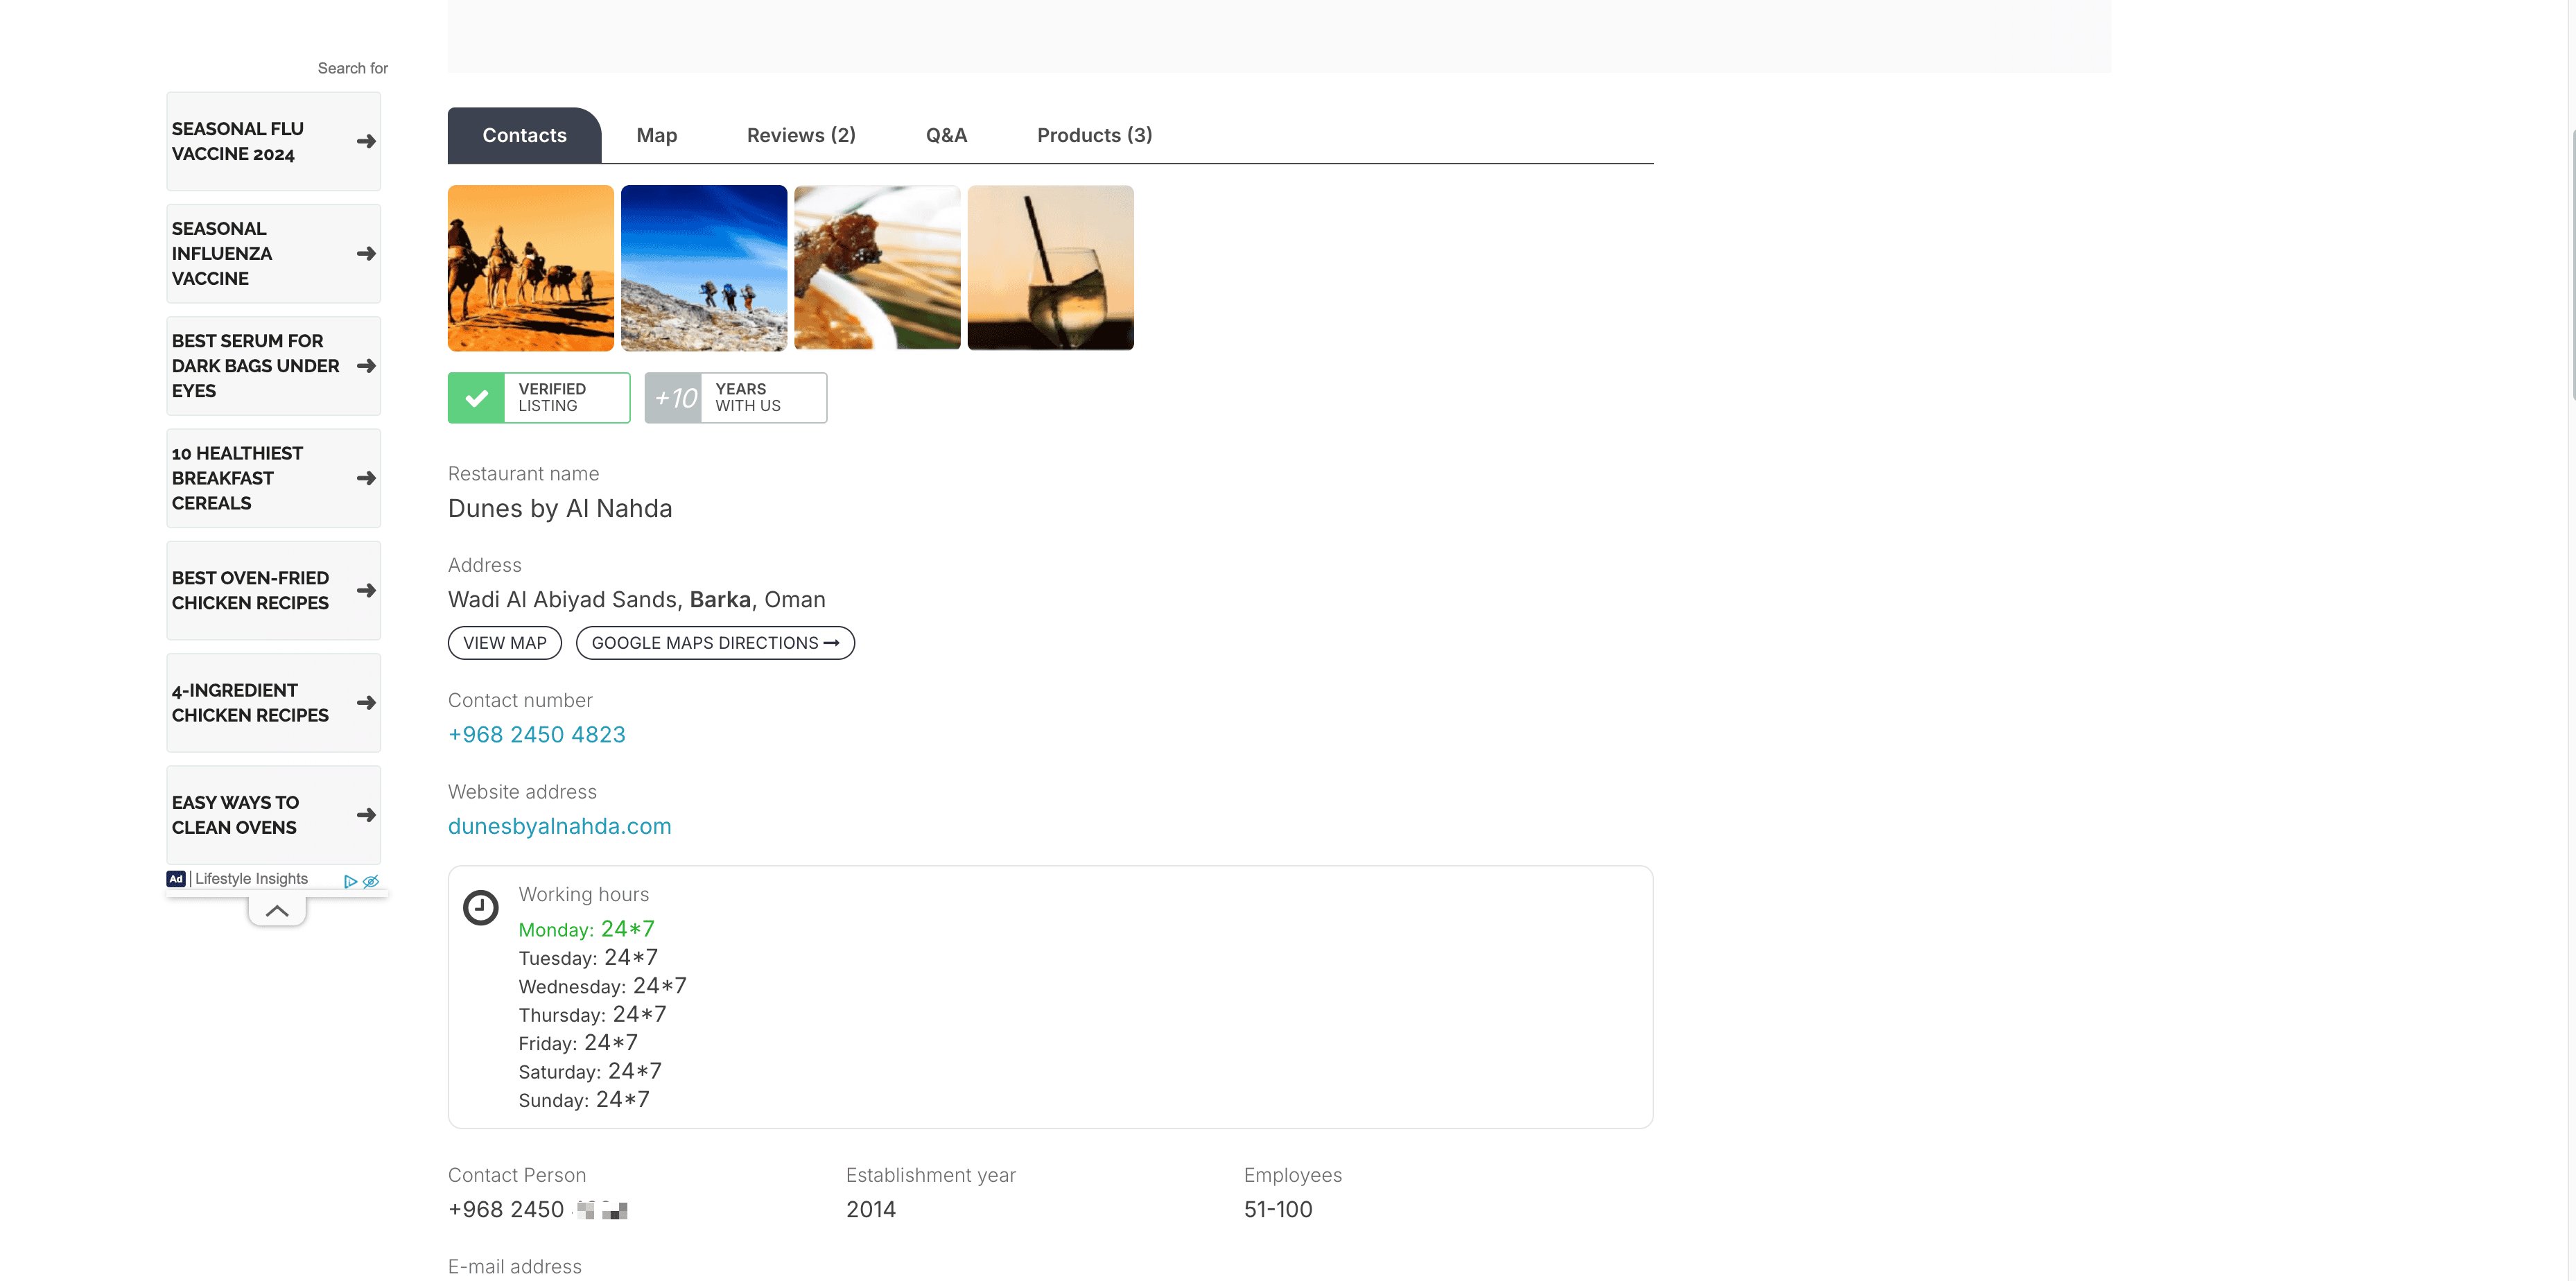The width and height of the screenshot is (2576, 1281).
Task: Click arrow next to Best Oven-Fried Chicken Recipes
Action: 366,590
